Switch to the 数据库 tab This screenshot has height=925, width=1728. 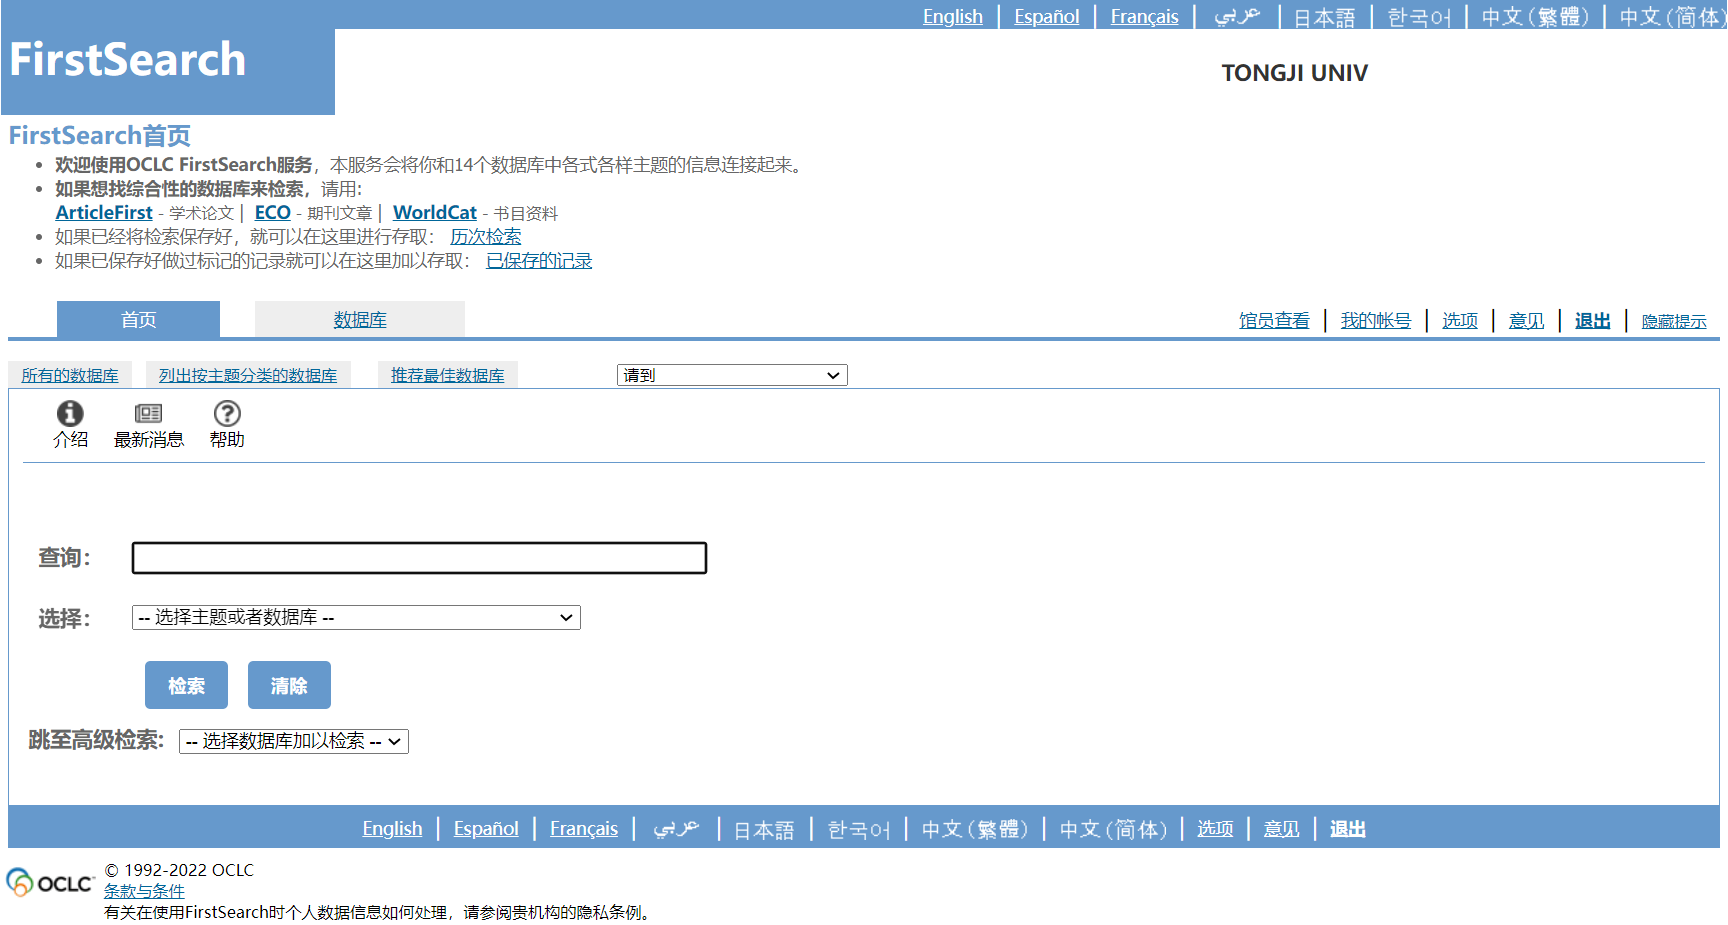click(360, 320)
